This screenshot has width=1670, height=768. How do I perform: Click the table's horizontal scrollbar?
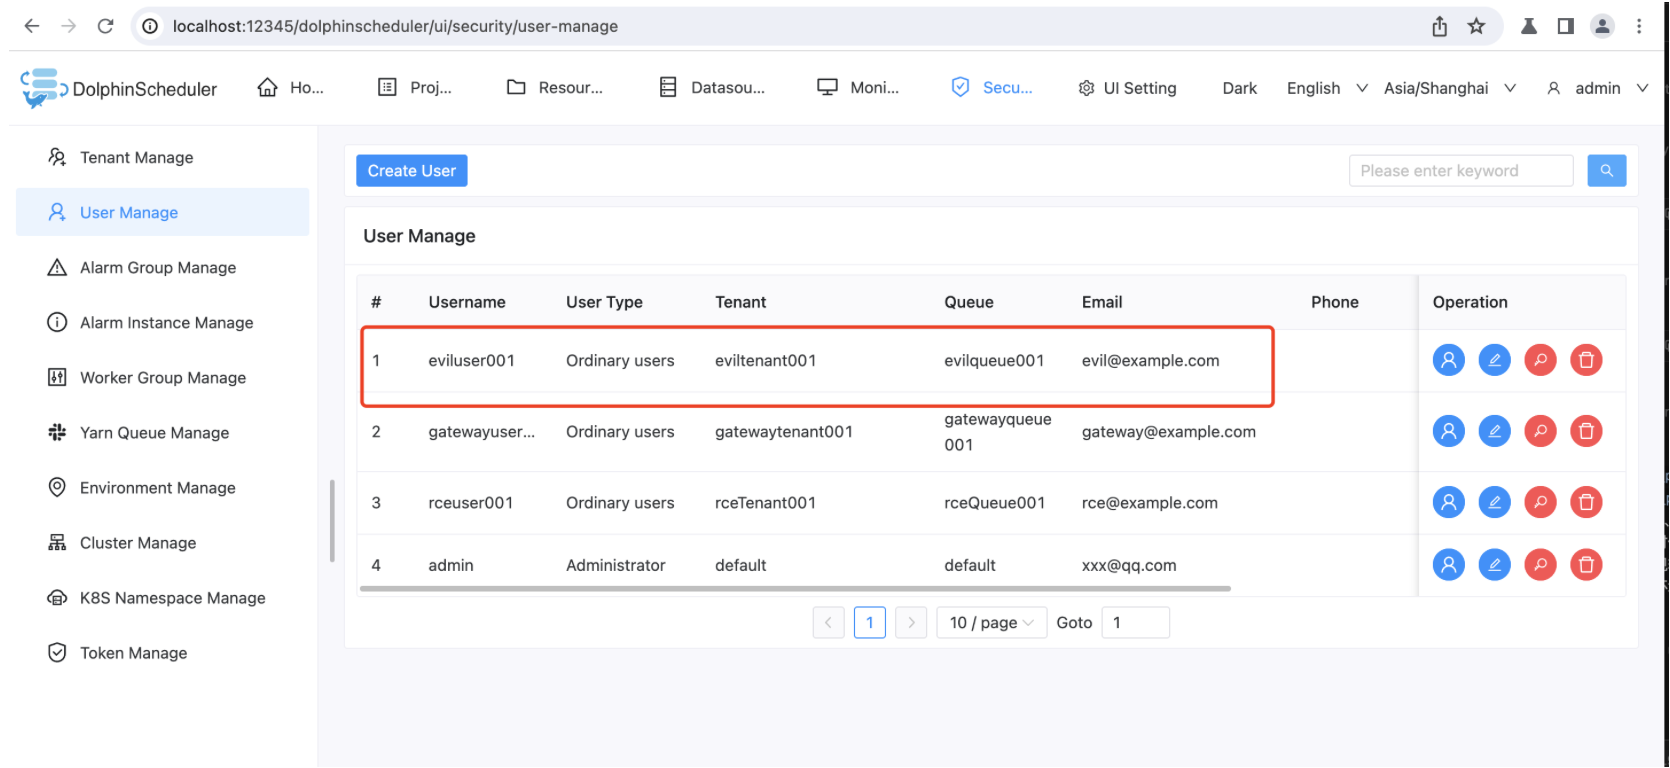[795, 589]
